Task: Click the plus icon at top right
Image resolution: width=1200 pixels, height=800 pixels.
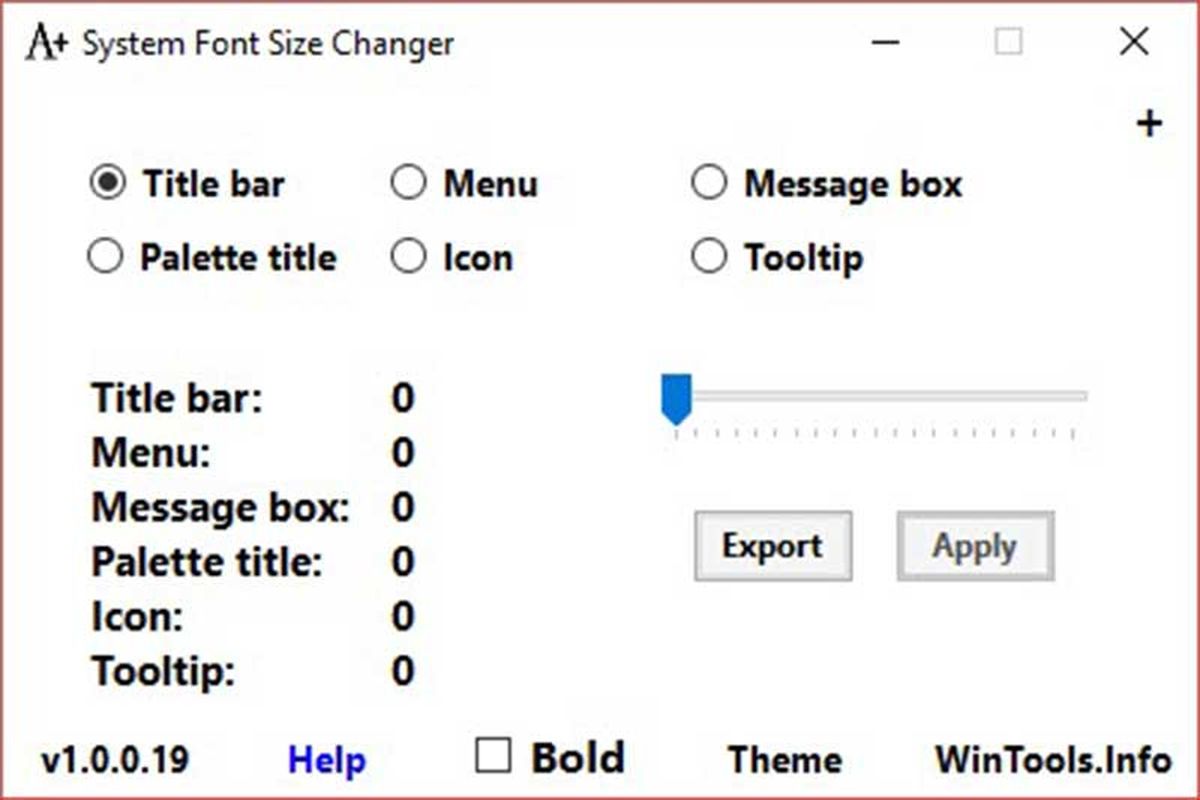Action: pyautogui.click(x=1150, y=123)
